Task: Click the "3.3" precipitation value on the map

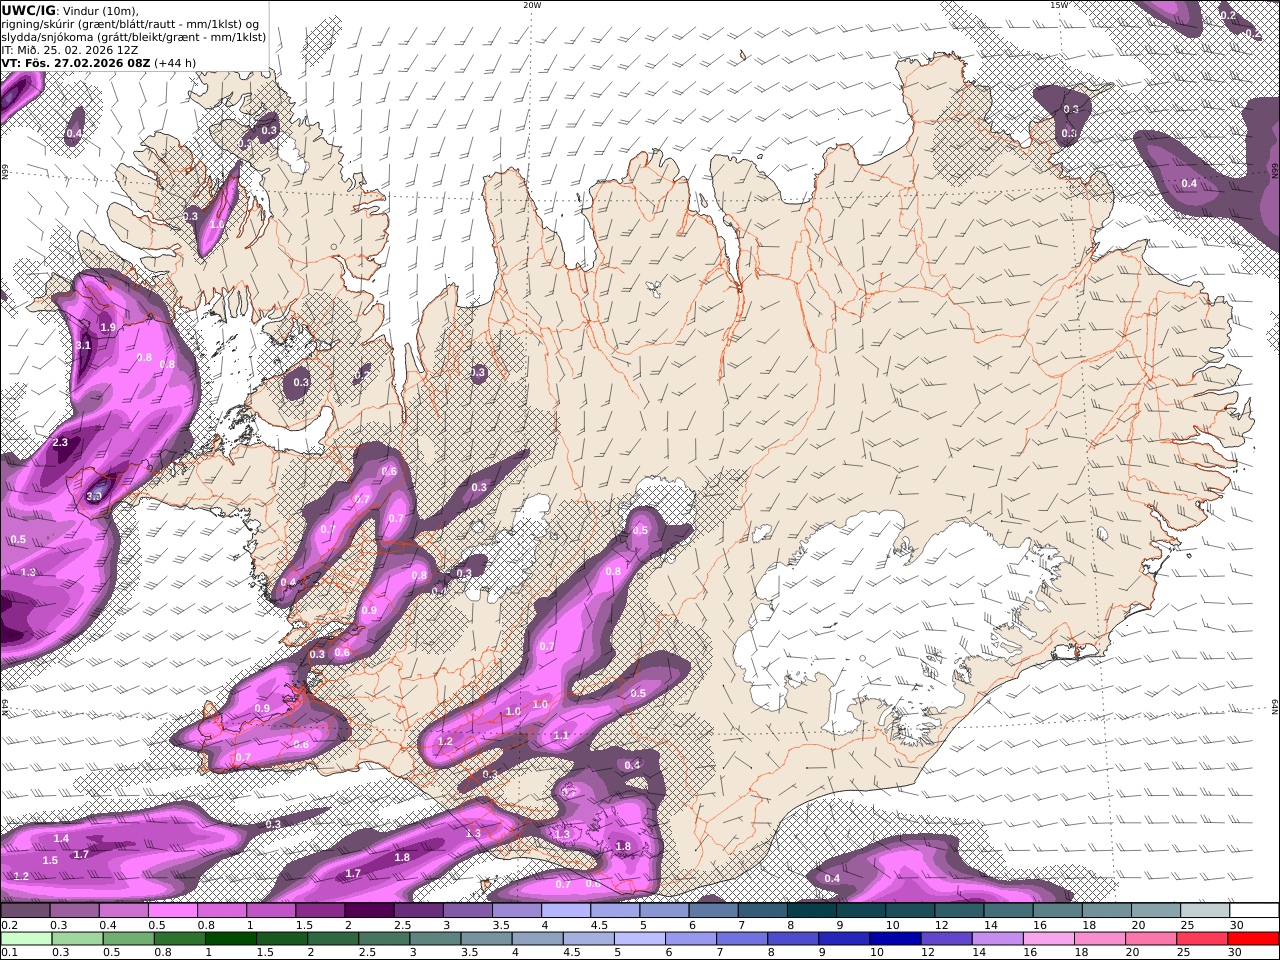Action: [x=95, y=496]
